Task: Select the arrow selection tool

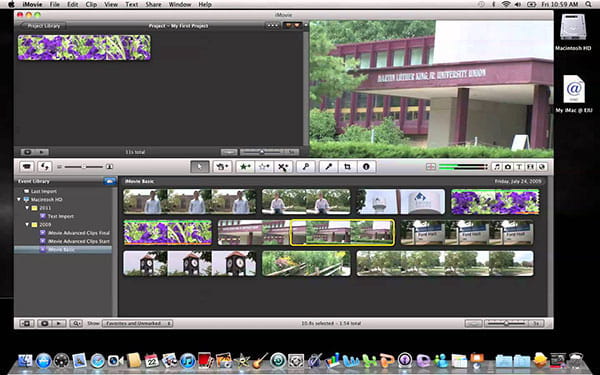Action: point(200,167)
